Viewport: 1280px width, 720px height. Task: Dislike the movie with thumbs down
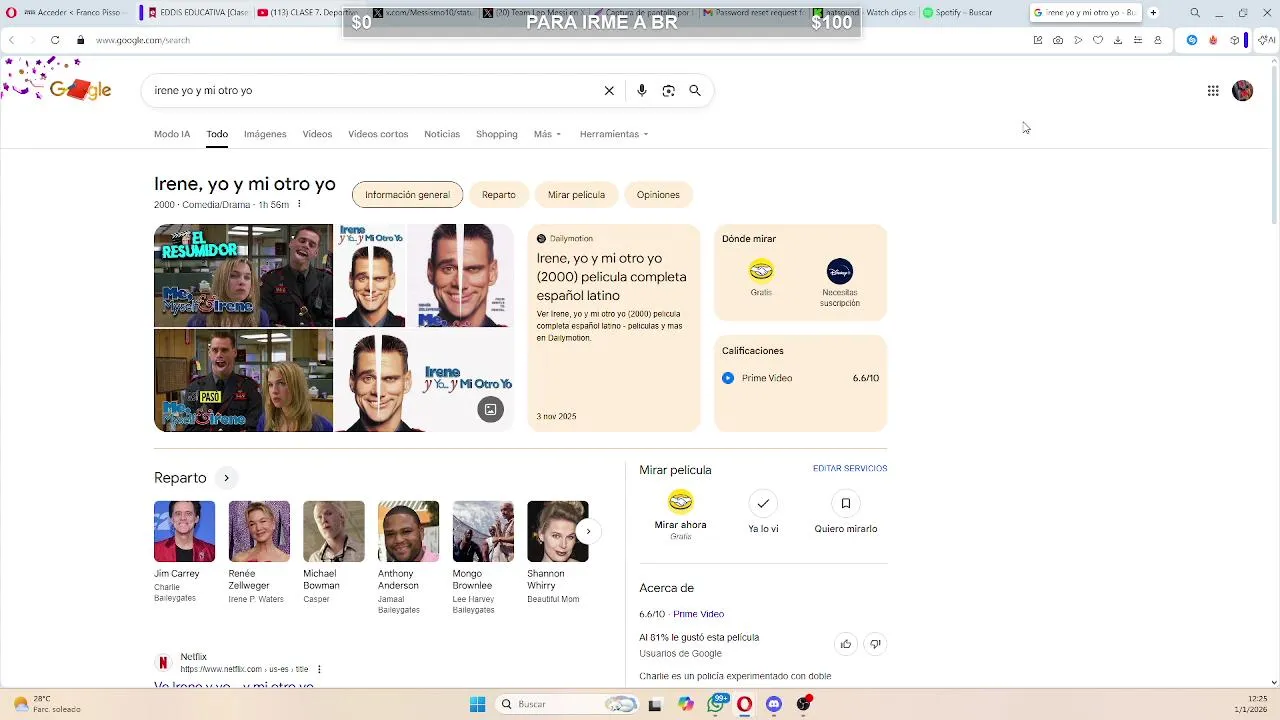pyautogui.click(x=875, y=644)
